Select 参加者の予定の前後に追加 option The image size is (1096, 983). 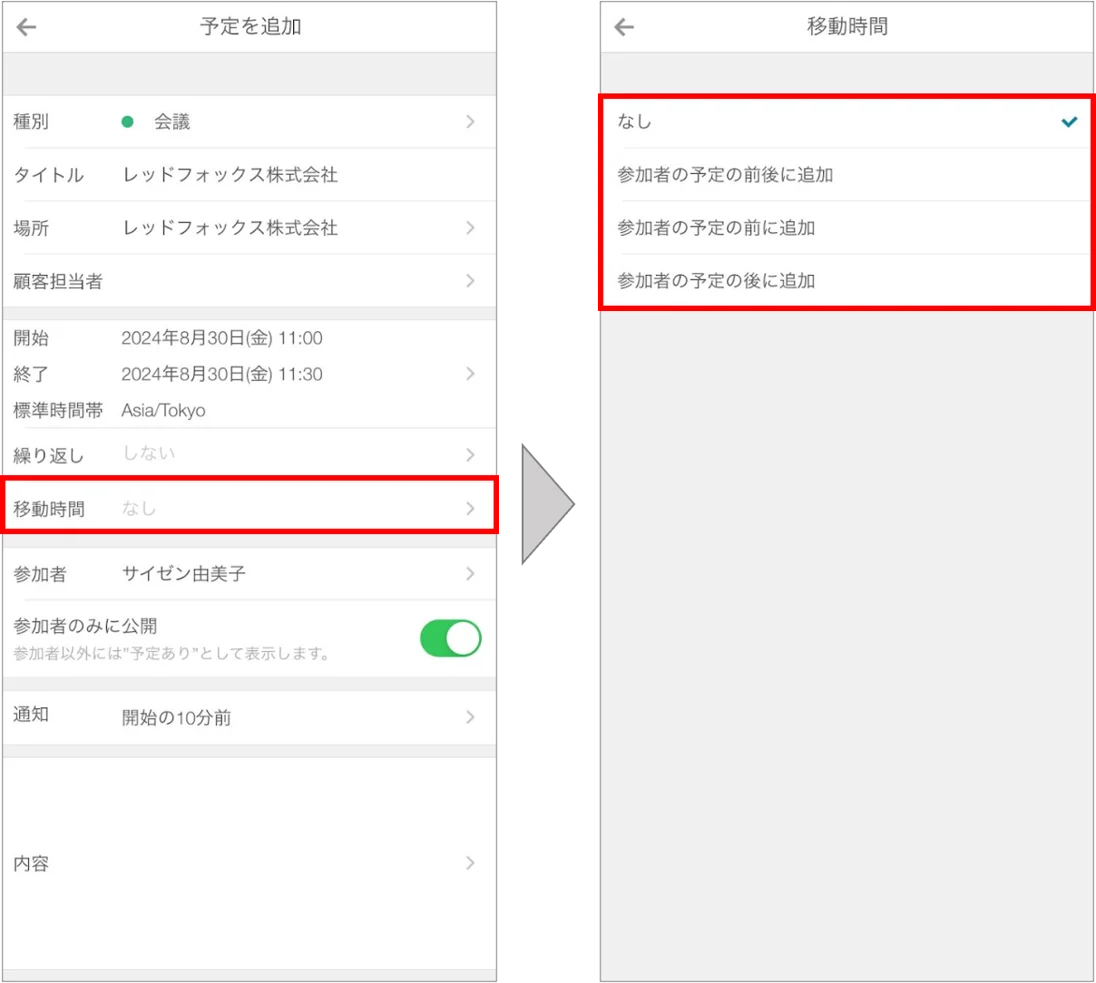pyautogui.click(x=846, y=175)
